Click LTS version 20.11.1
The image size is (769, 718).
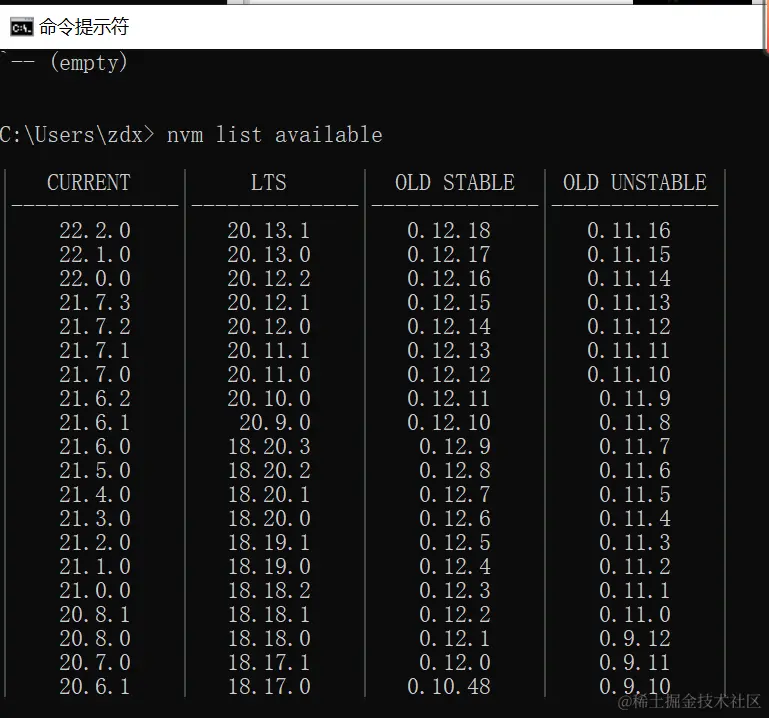[x=269, y=351]
